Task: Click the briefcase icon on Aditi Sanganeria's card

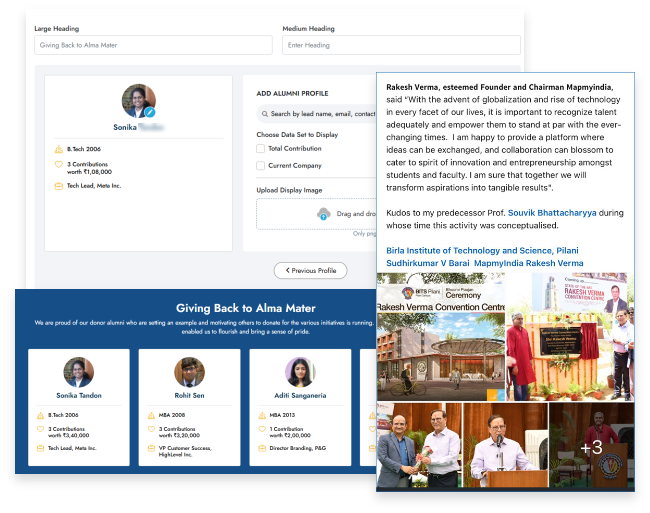Action: 262,448
